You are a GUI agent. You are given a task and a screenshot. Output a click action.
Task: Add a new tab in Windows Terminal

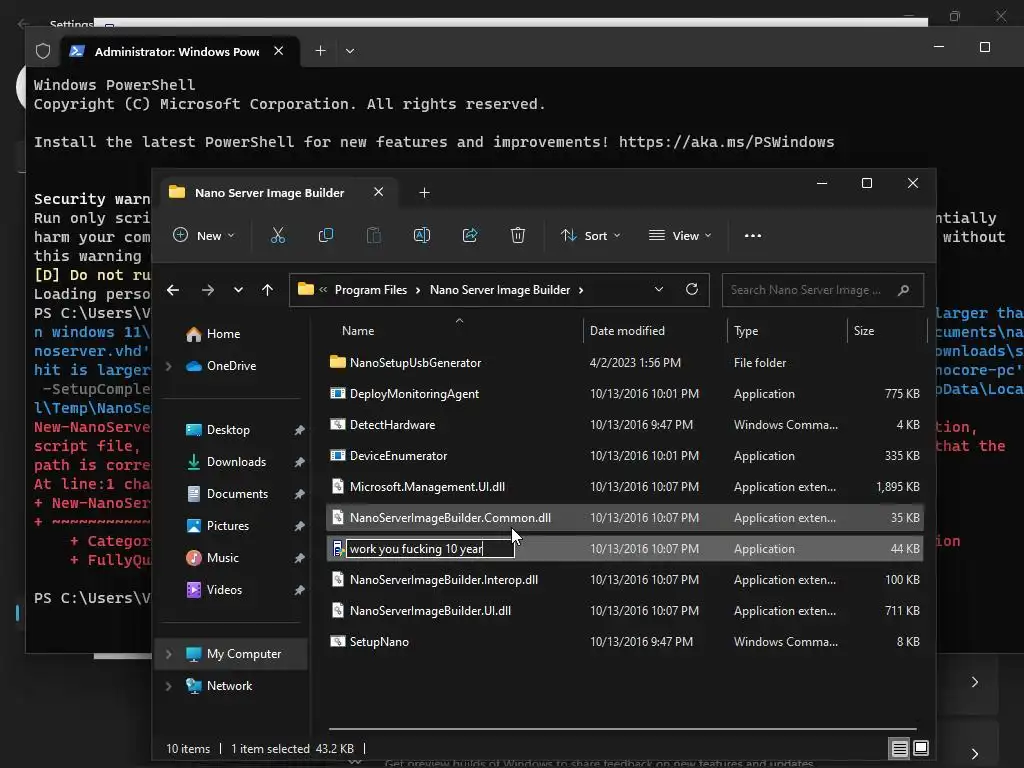click(321, 51)
